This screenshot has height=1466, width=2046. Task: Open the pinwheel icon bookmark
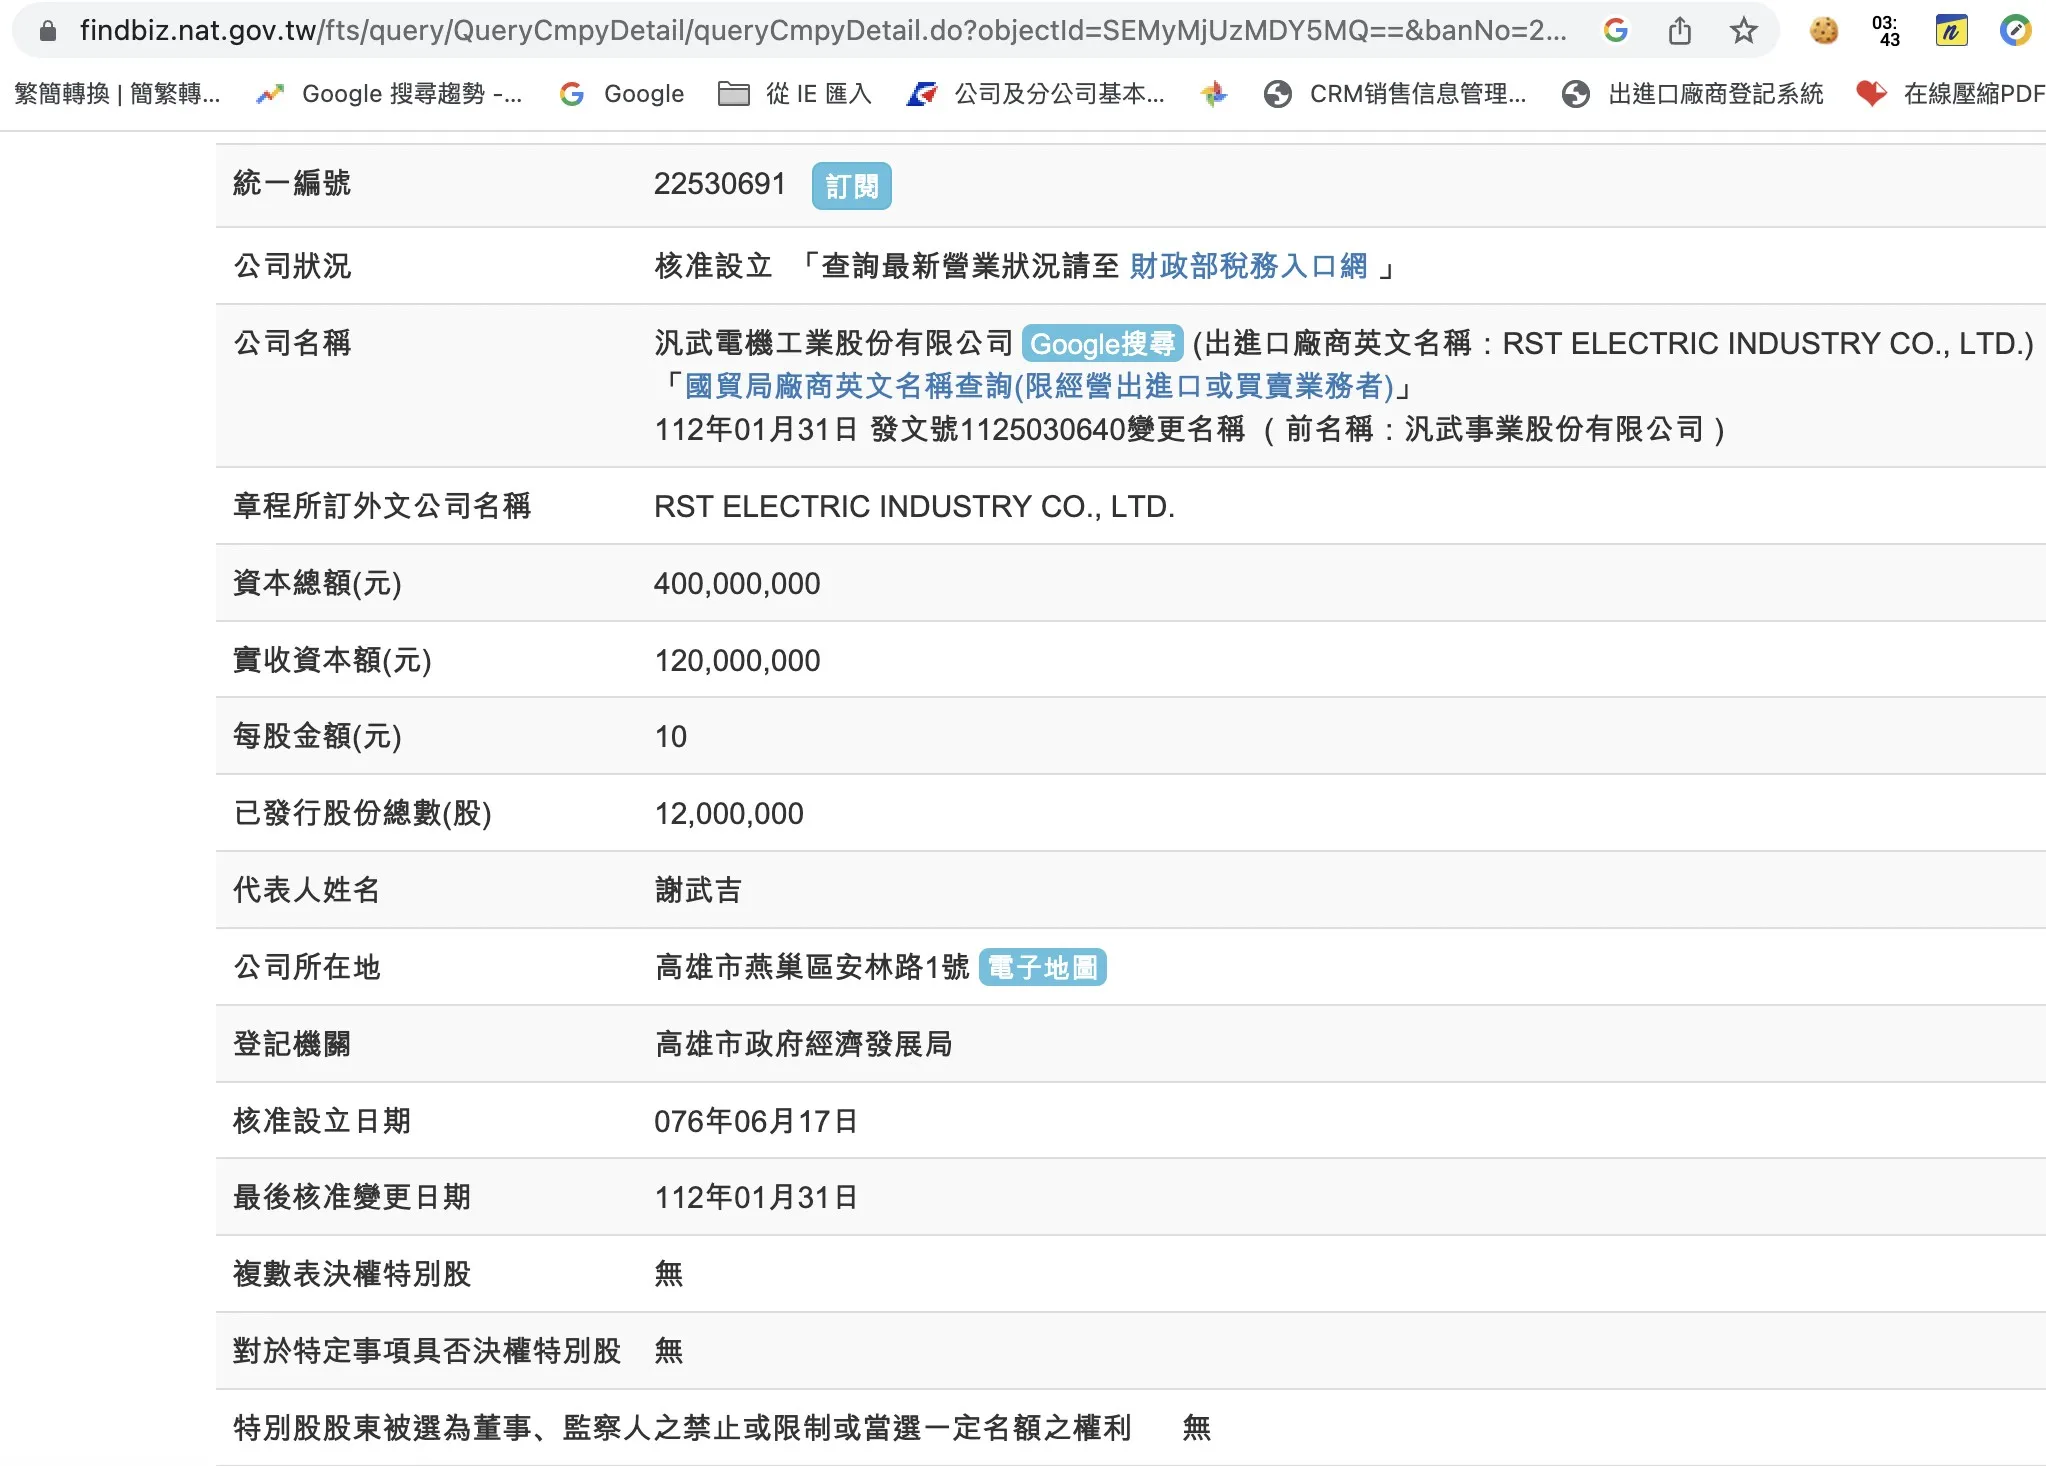pyautogui.click(x=1213, y=94)
